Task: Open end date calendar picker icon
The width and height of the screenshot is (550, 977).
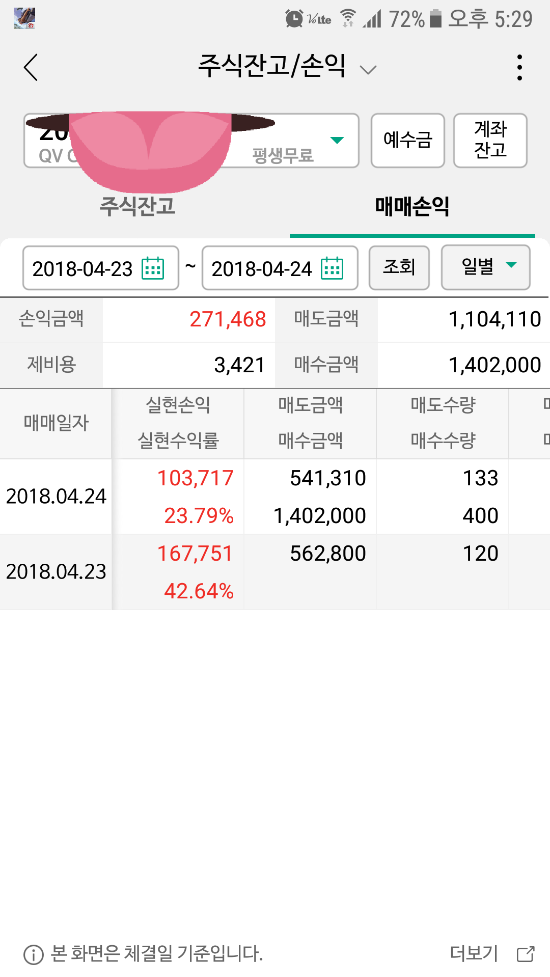Action: click(x=332, y=269)
